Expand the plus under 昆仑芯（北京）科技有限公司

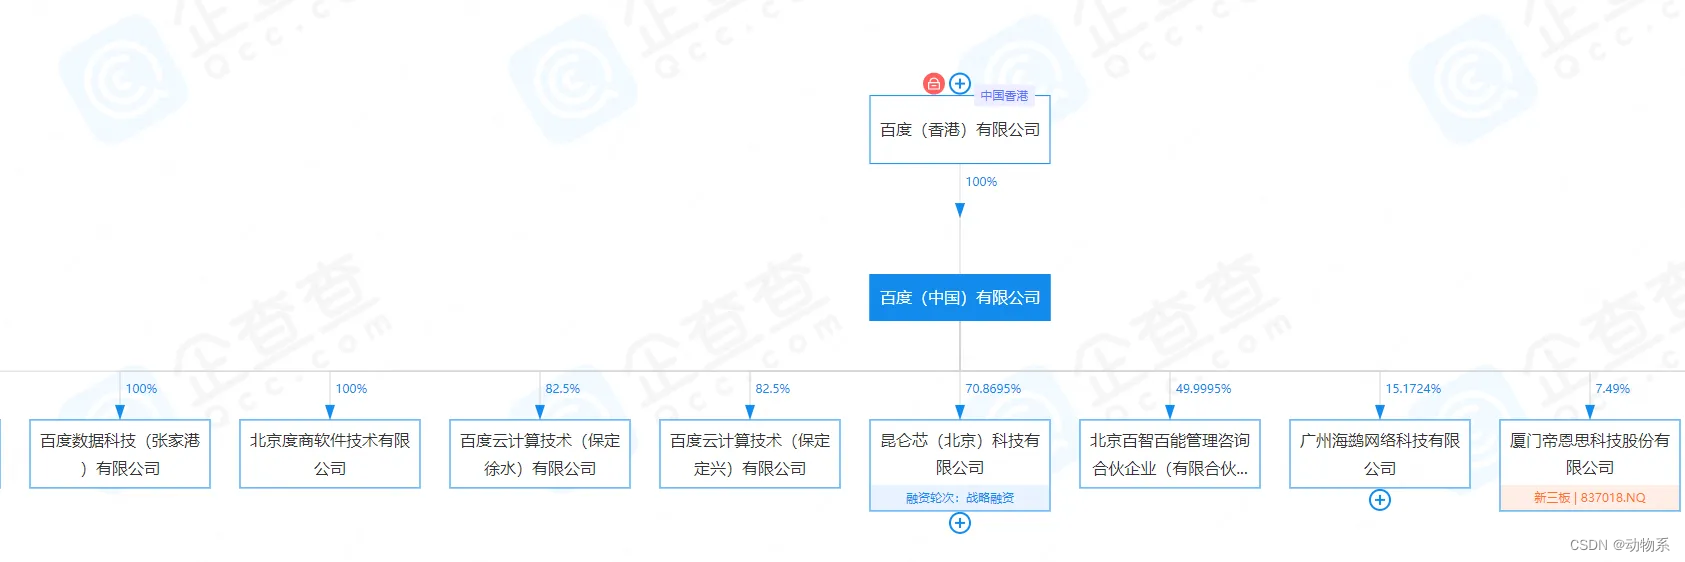pos(960,523)
